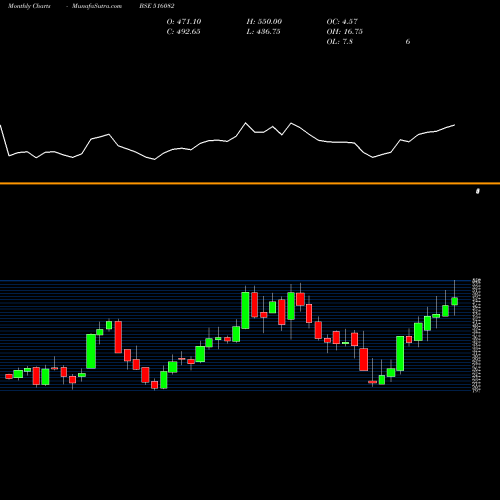Click the last green candlestick on the right
Viewport: 500px width, 500px height.
[x=454, y=301]
